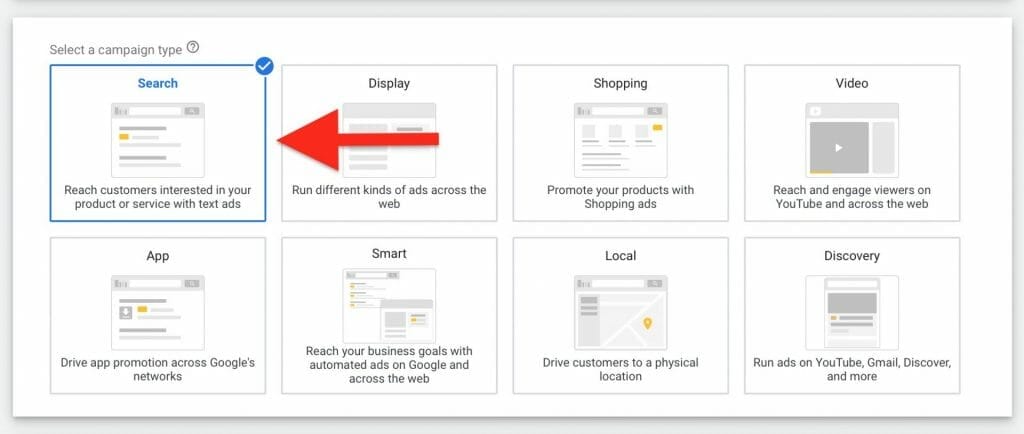
Task: Click the Video campaign play illustration
Action: 838,147
